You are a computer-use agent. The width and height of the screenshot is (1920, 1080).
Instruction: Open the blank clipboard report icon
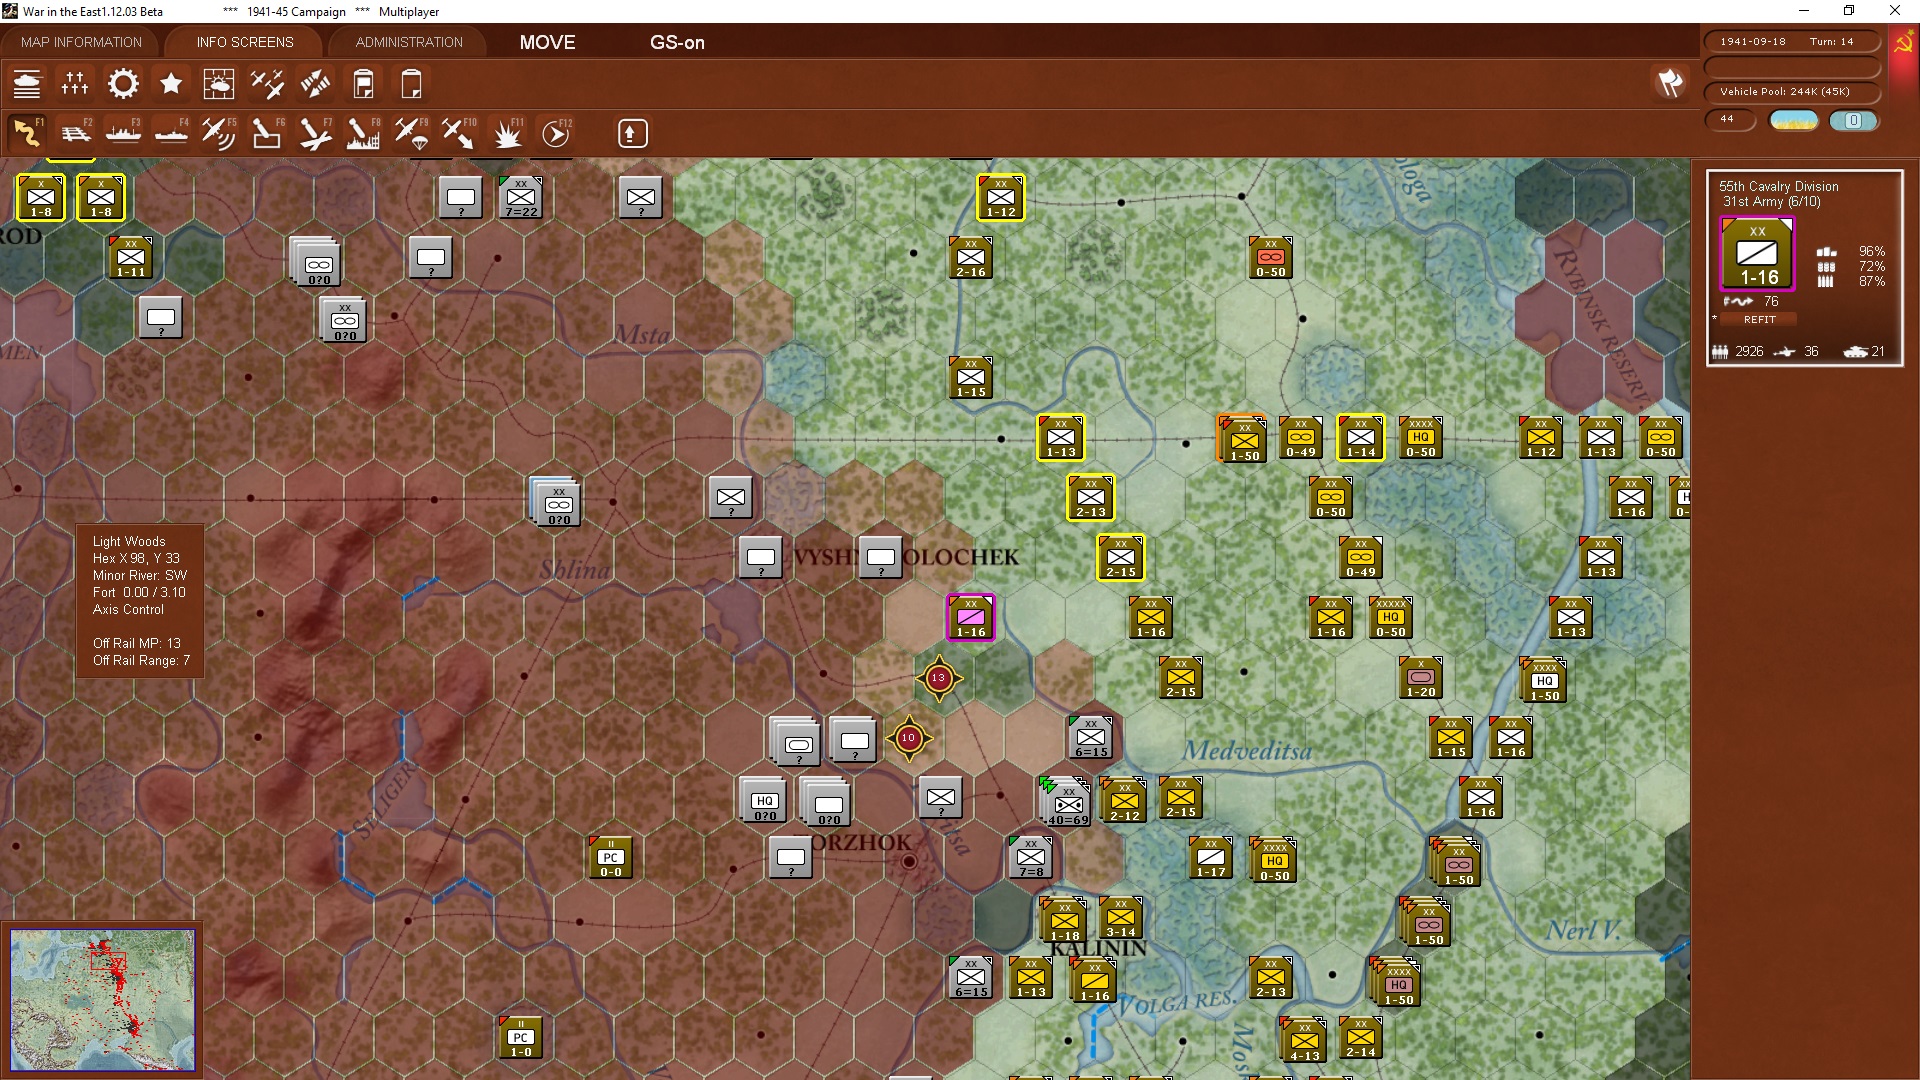411,84
